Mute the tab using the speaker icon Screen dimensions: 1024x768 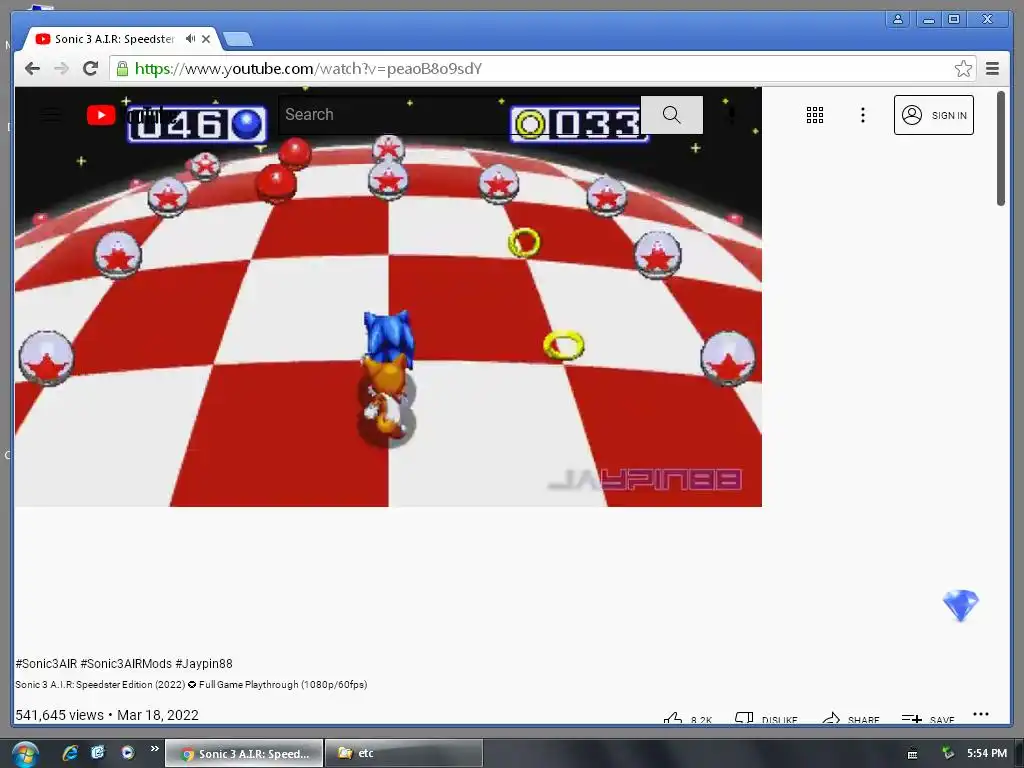[190, 39]
